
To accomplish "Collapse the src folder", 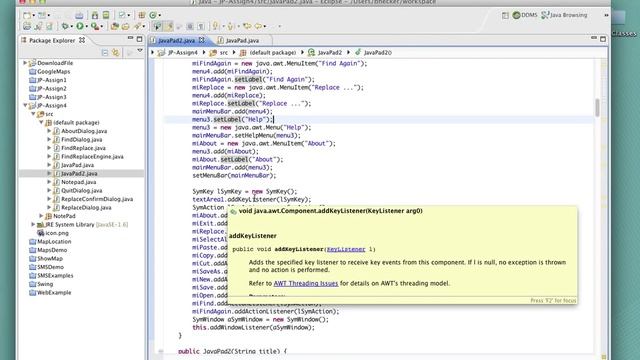I will coord(33,114).
